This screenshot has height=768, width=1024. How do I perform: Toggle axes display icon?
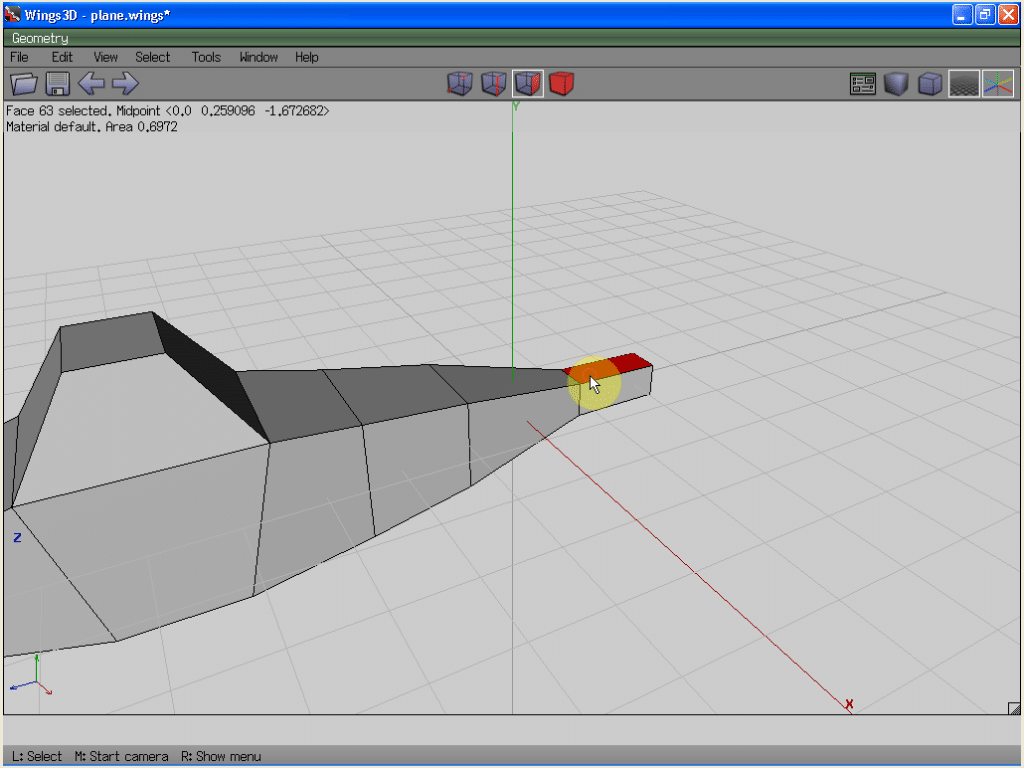(x=997, y=84)
